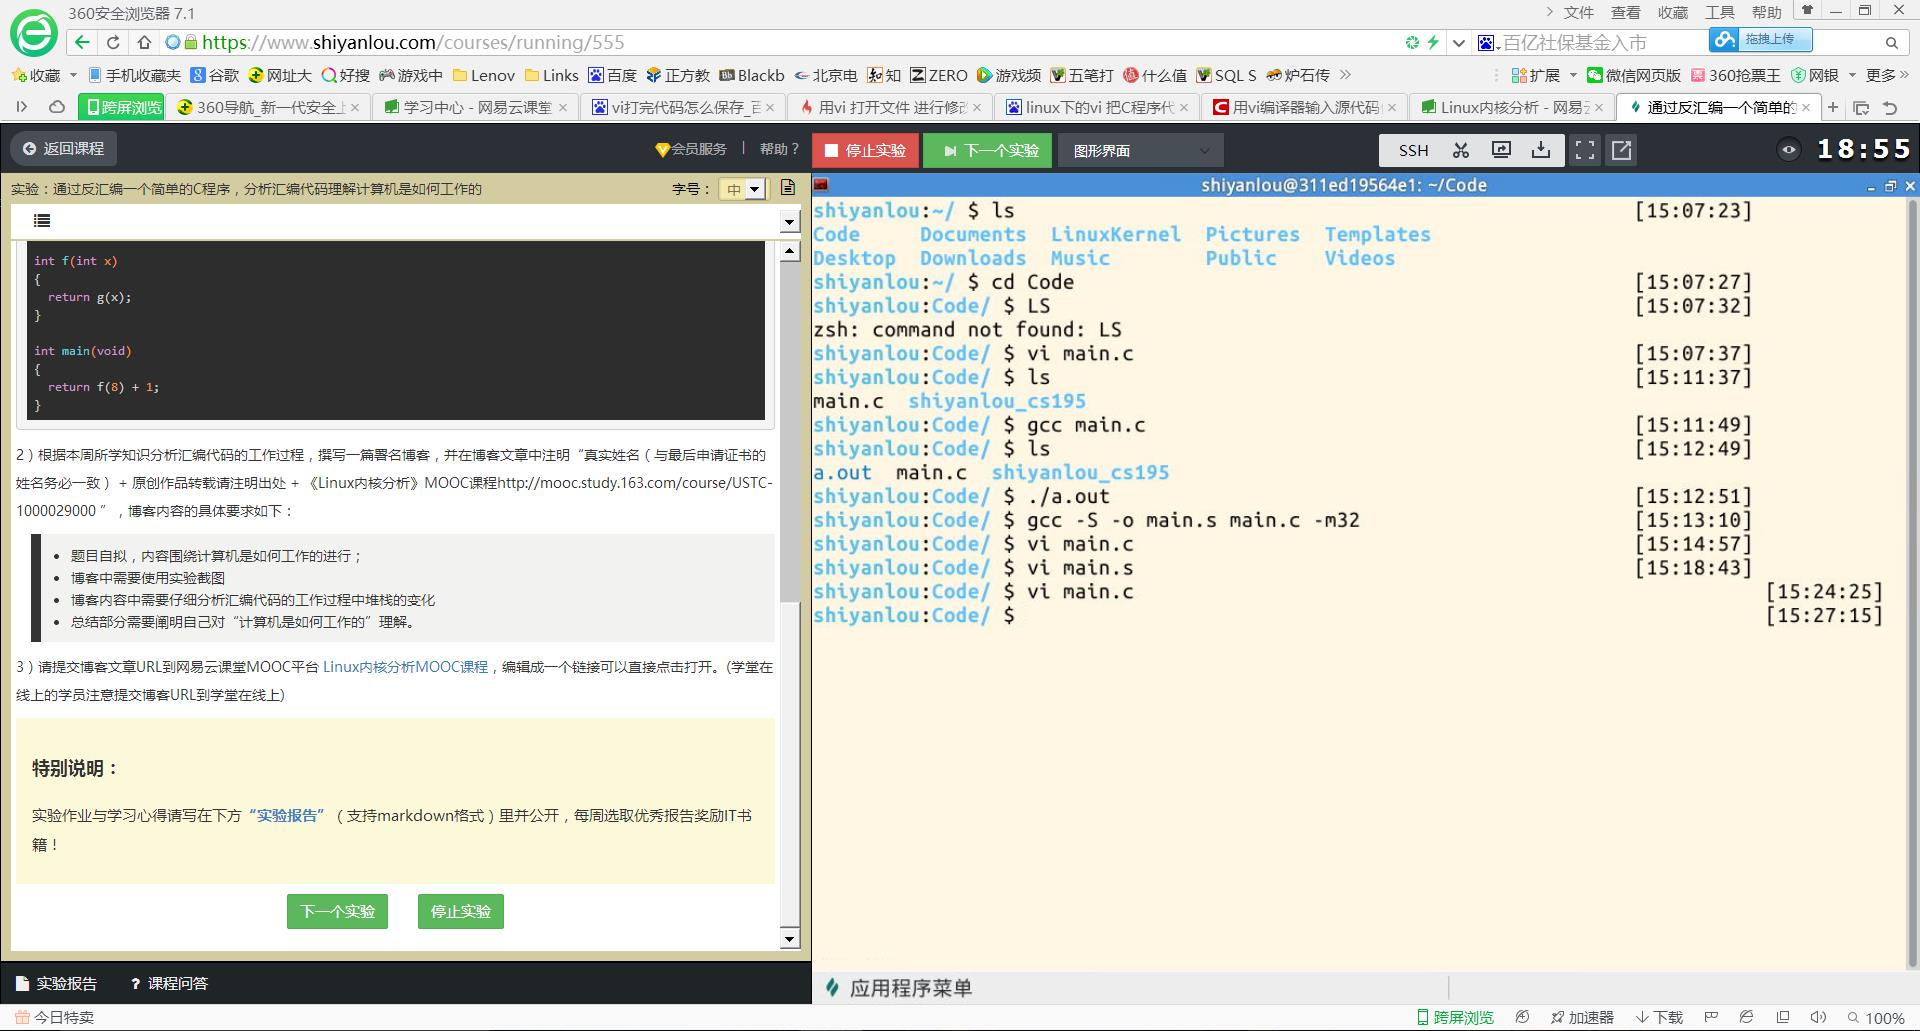Screen dimensions: 1920x1031
Task: Open the lab desktop in a new window
Action: [1621, 150]
